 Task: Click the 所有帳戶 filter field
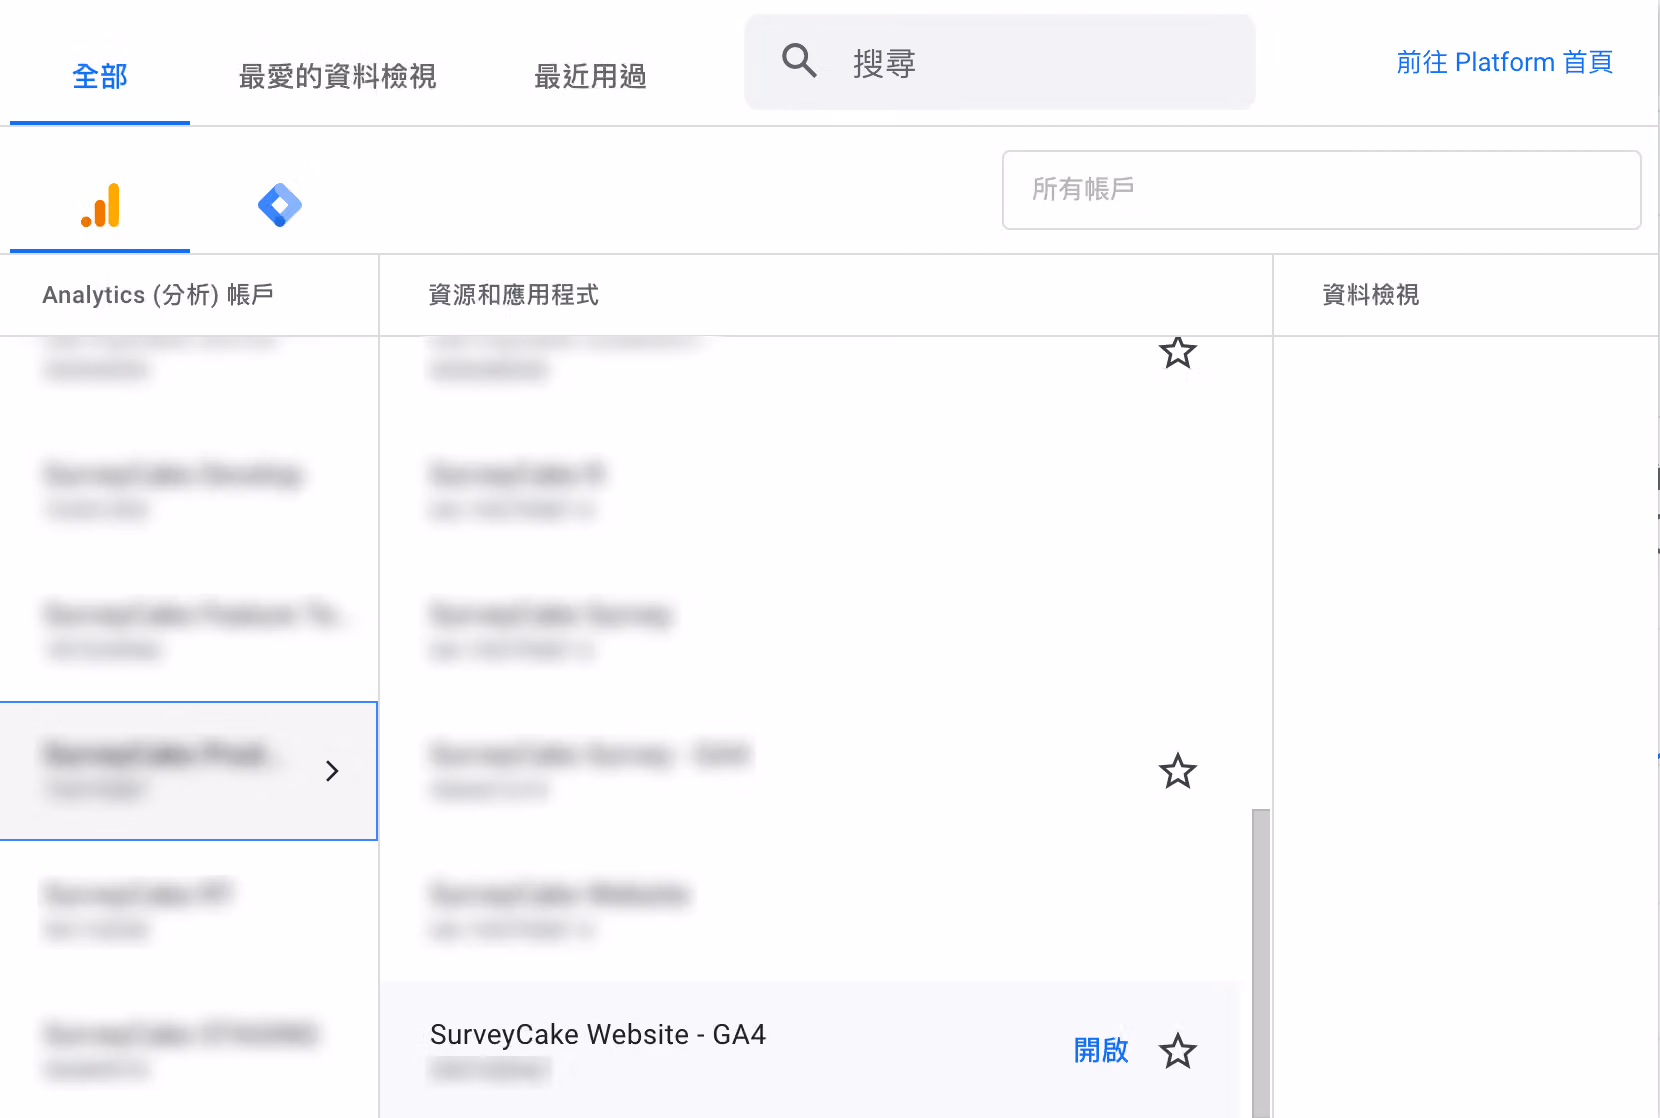click(1321, 190)
